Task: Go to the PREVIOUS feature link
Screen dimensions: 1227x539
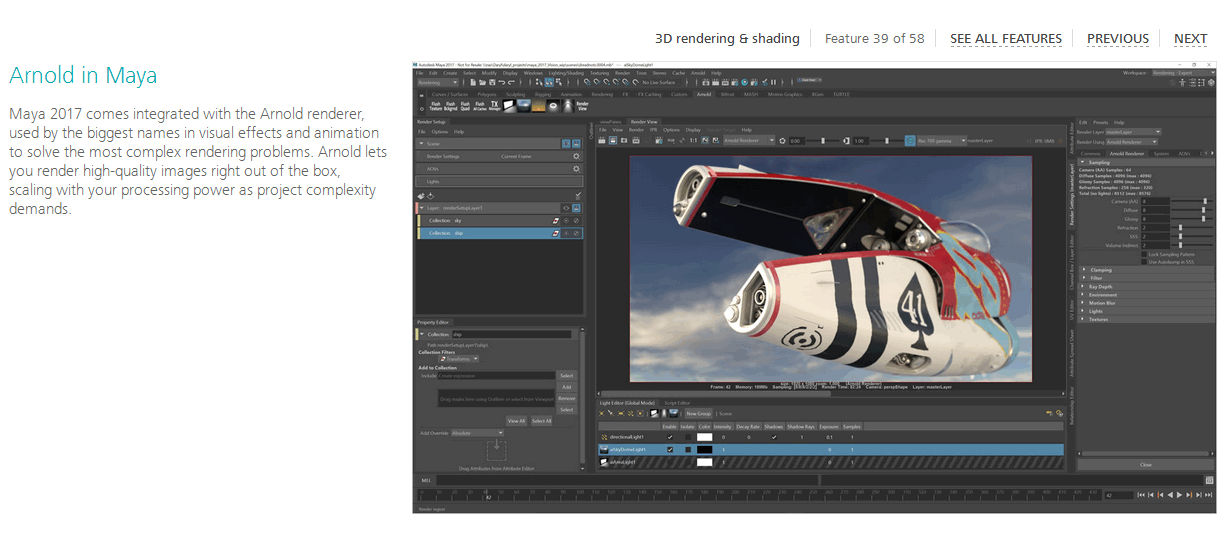Action: 1118,39
